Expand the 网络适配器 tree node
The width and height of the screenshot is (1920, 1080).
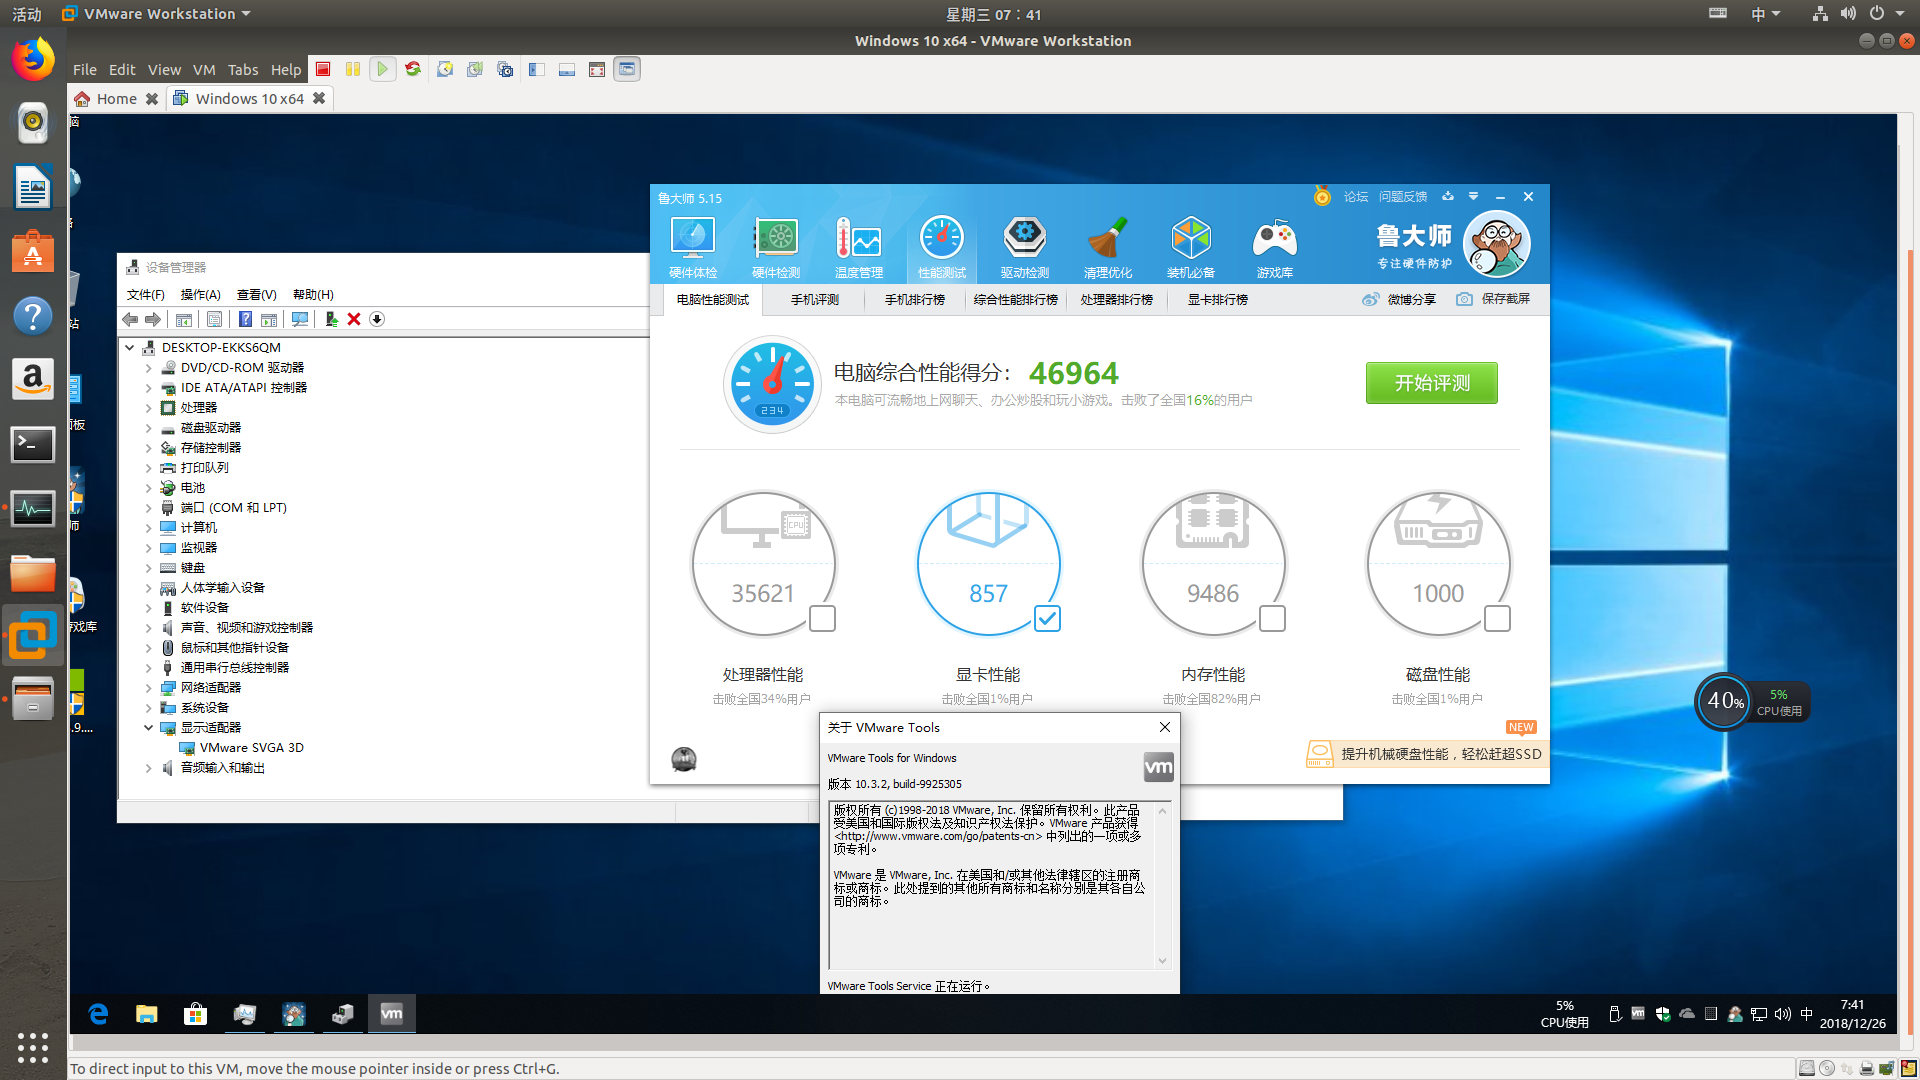(x=149, y=688)
